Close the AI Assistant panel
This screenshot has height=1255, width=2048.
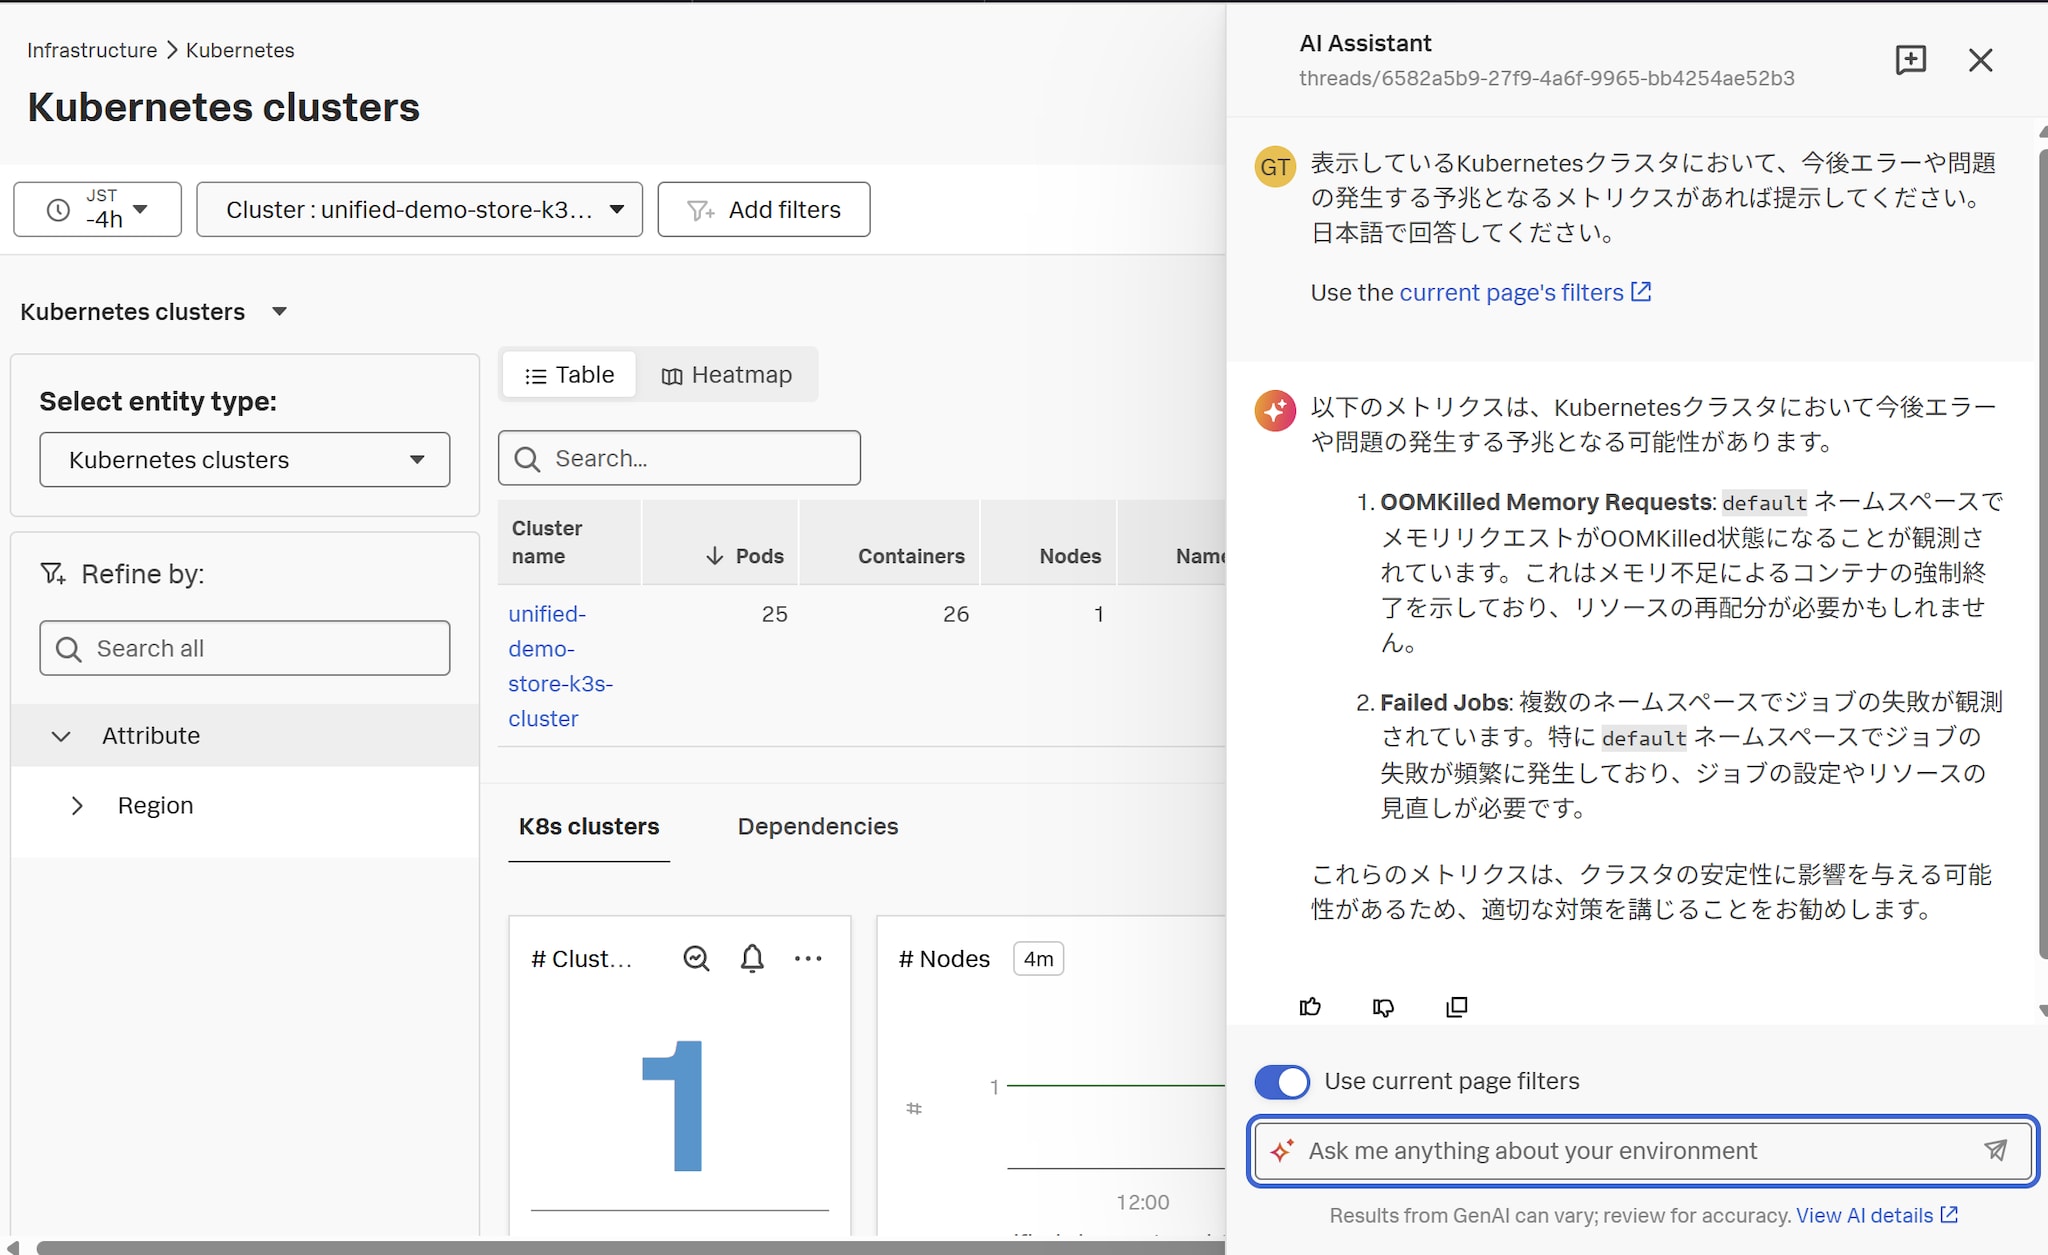point(1980,60)
